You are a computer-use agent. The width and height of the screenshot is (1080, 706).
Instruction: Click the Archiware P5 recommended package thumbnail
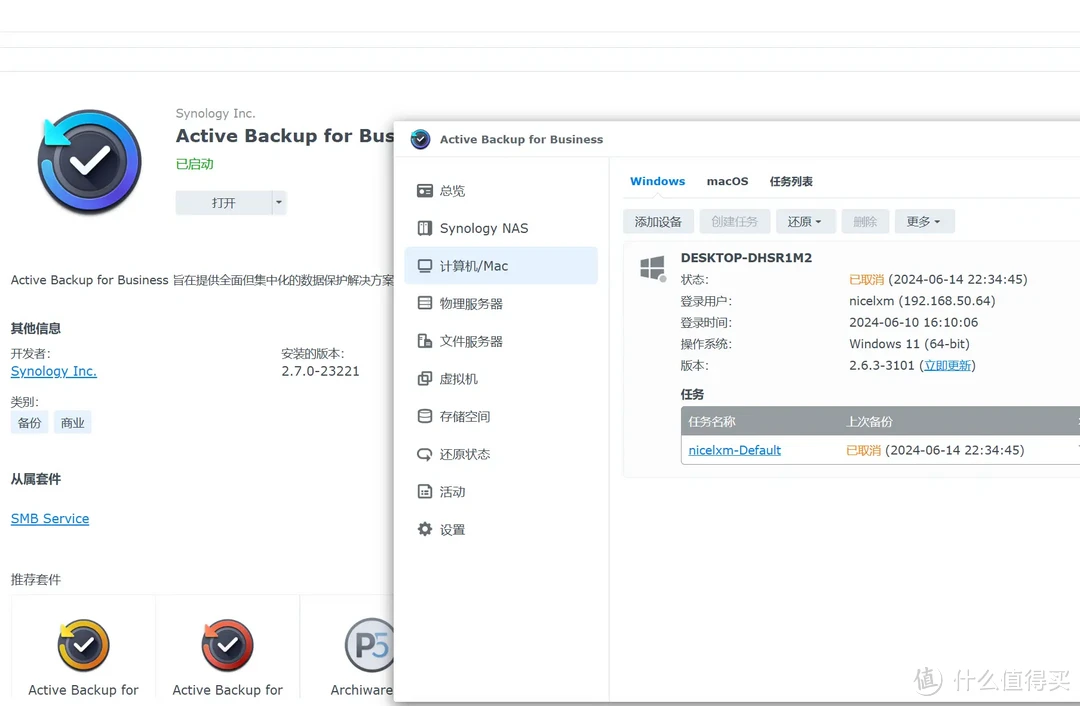coord(369,645)
